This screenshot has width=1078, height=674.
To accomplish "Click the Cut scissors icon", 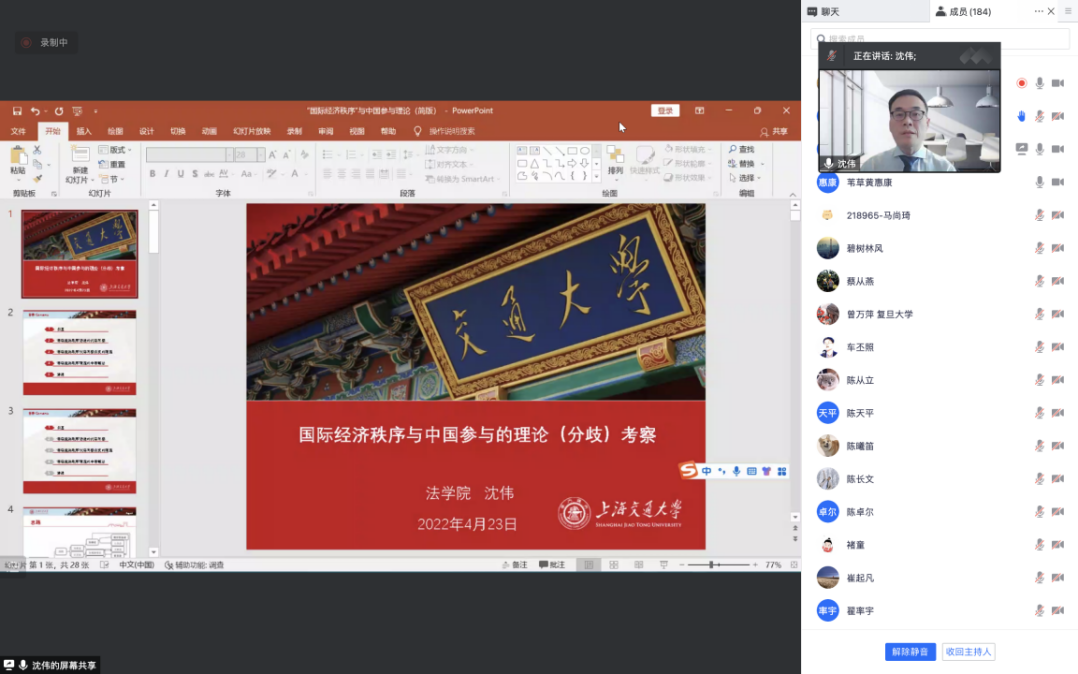I will pyautogui.click(x=37, y=150).
